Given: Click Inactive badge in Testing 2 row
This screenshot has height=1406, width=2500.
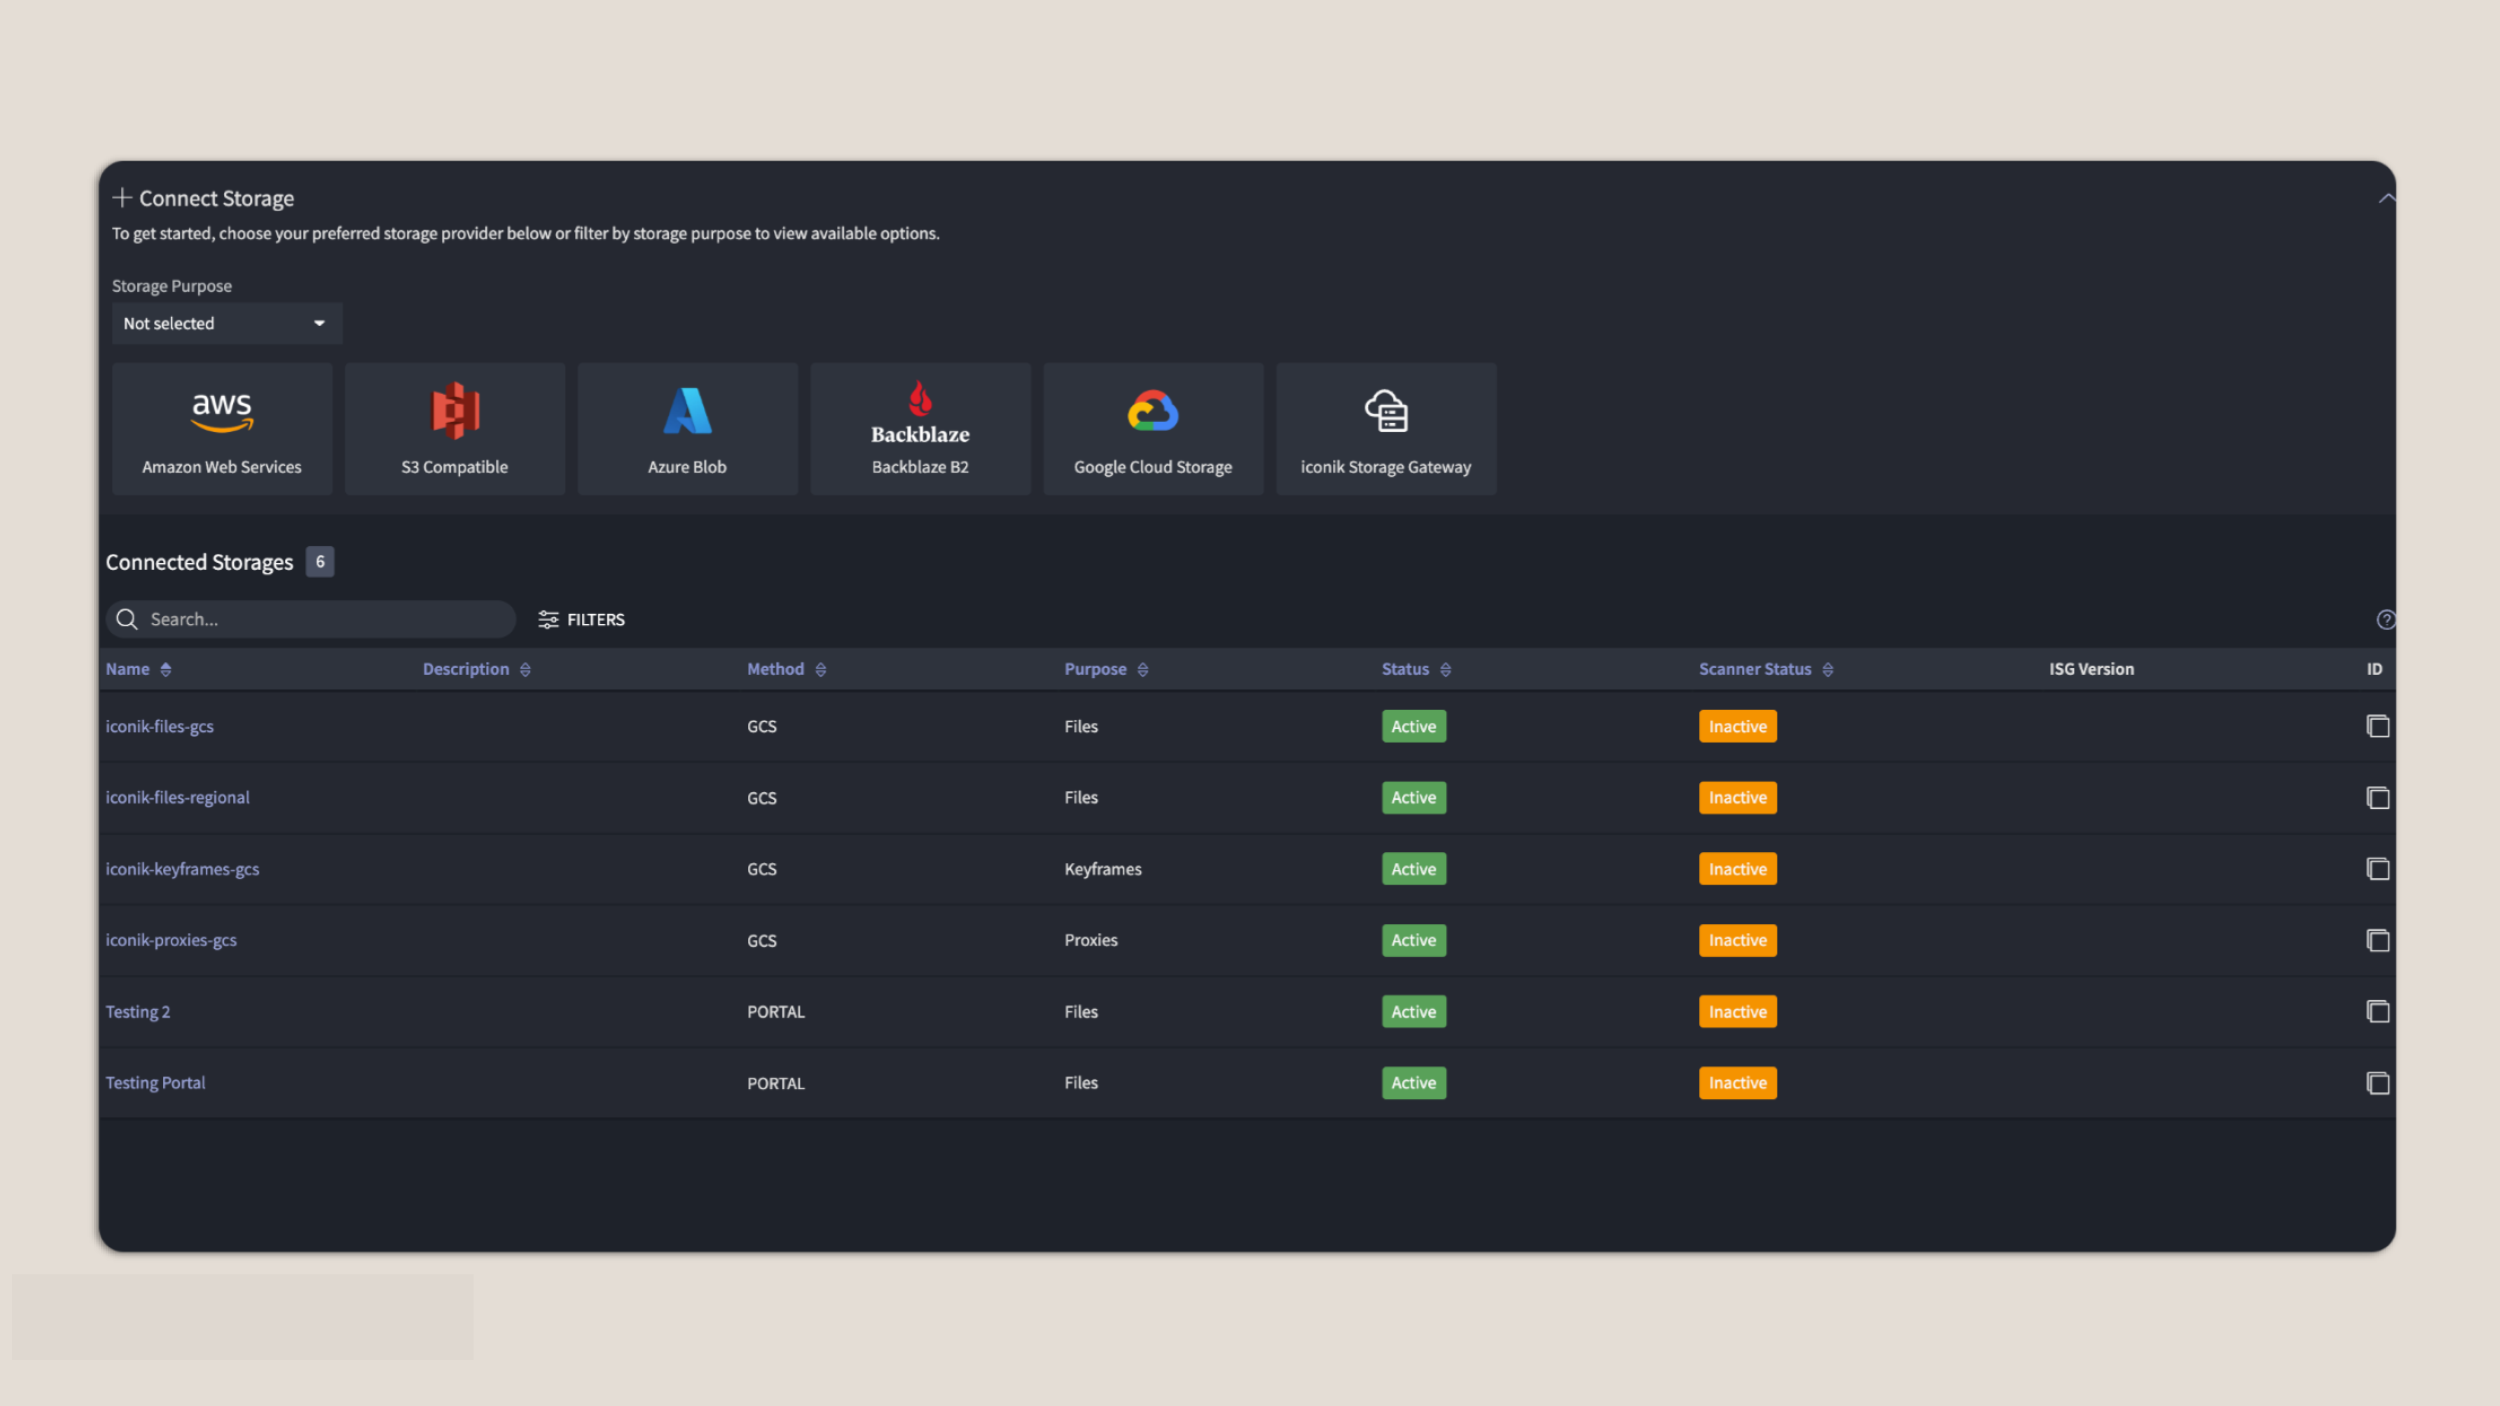Looking at the screenshot, I should click(x=1738, y=1011).
